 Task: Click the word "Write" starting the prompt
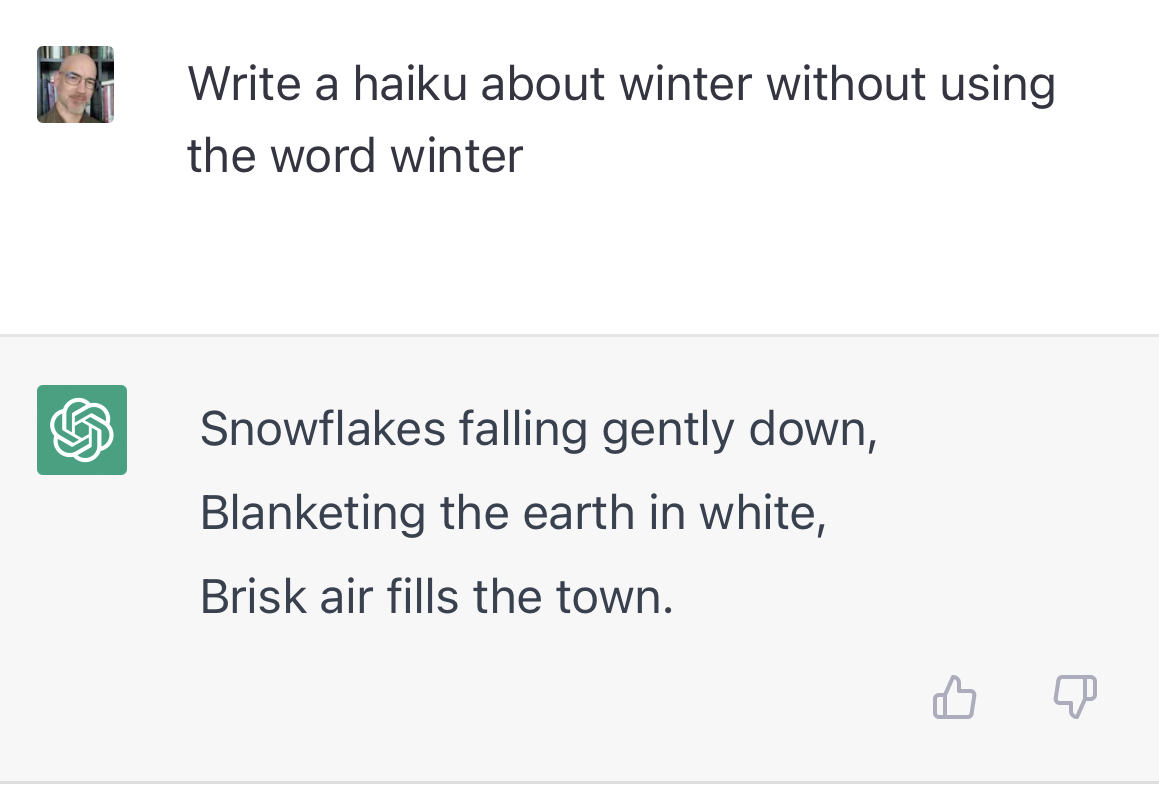(244, 85)
